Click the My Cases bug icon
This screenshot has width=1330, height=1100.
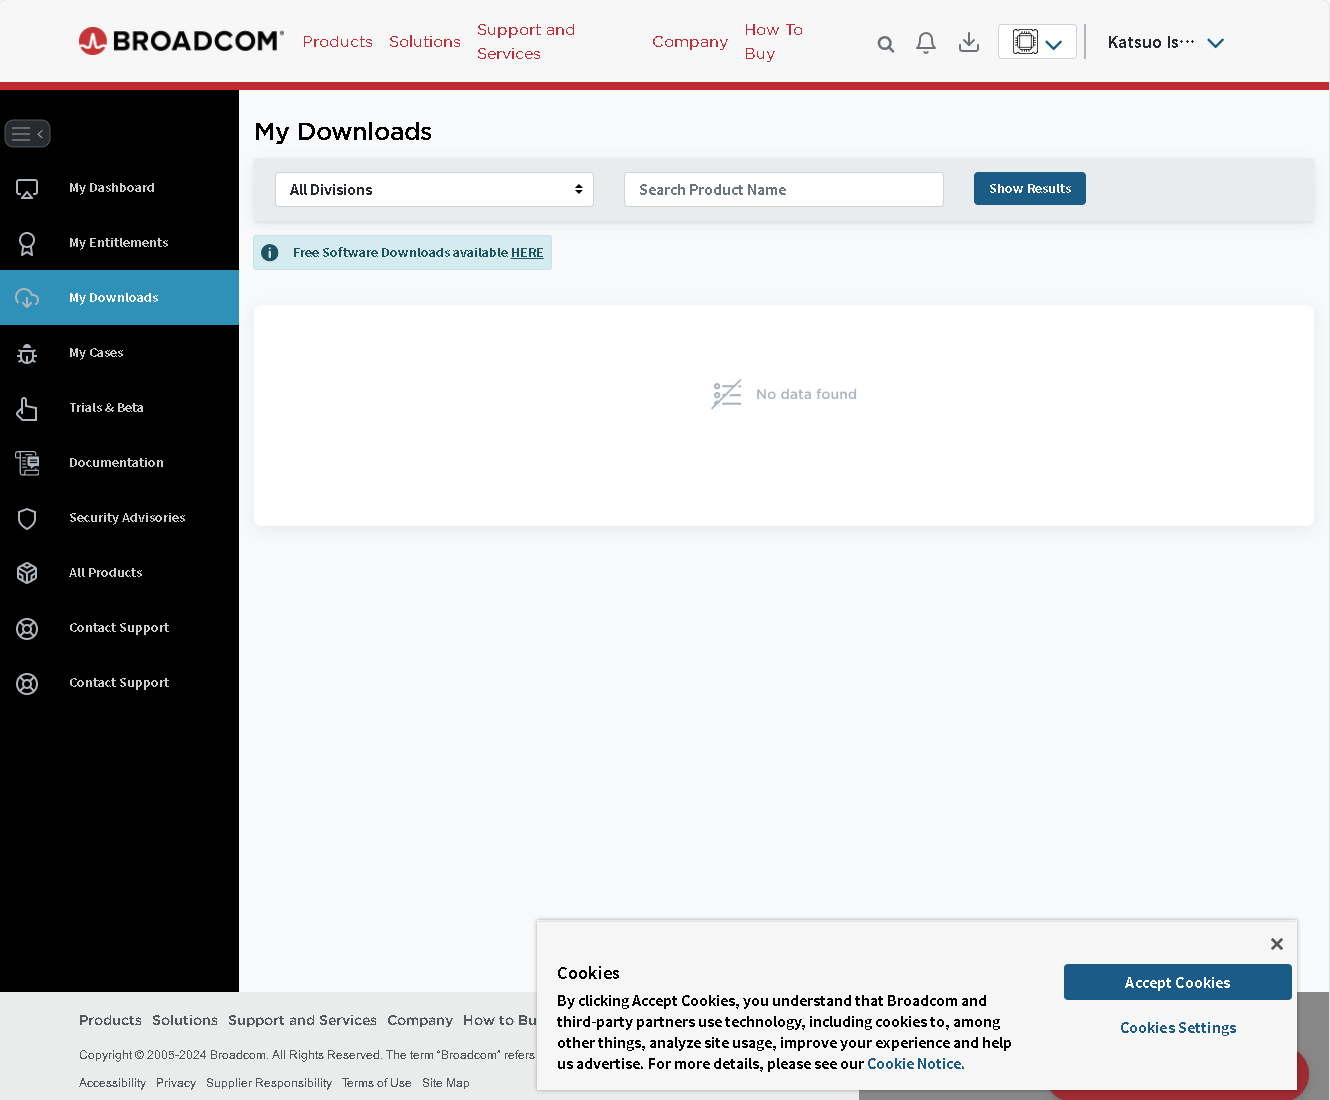pos(27,353)
